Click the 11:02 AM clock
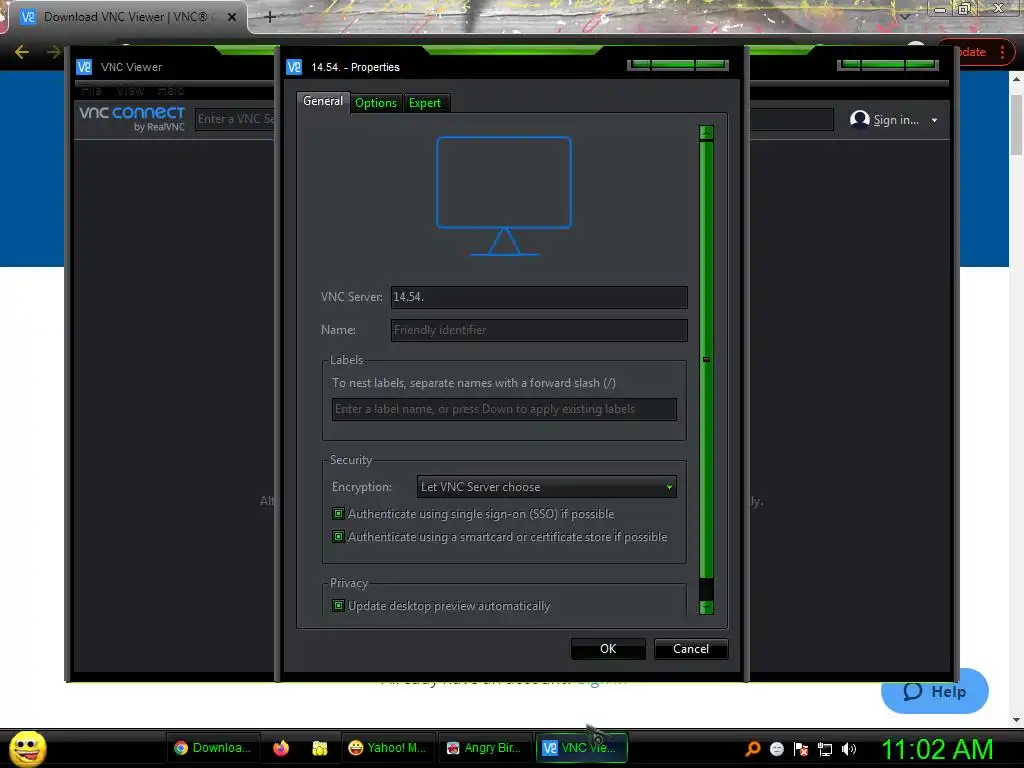 [x=937, y=749]
